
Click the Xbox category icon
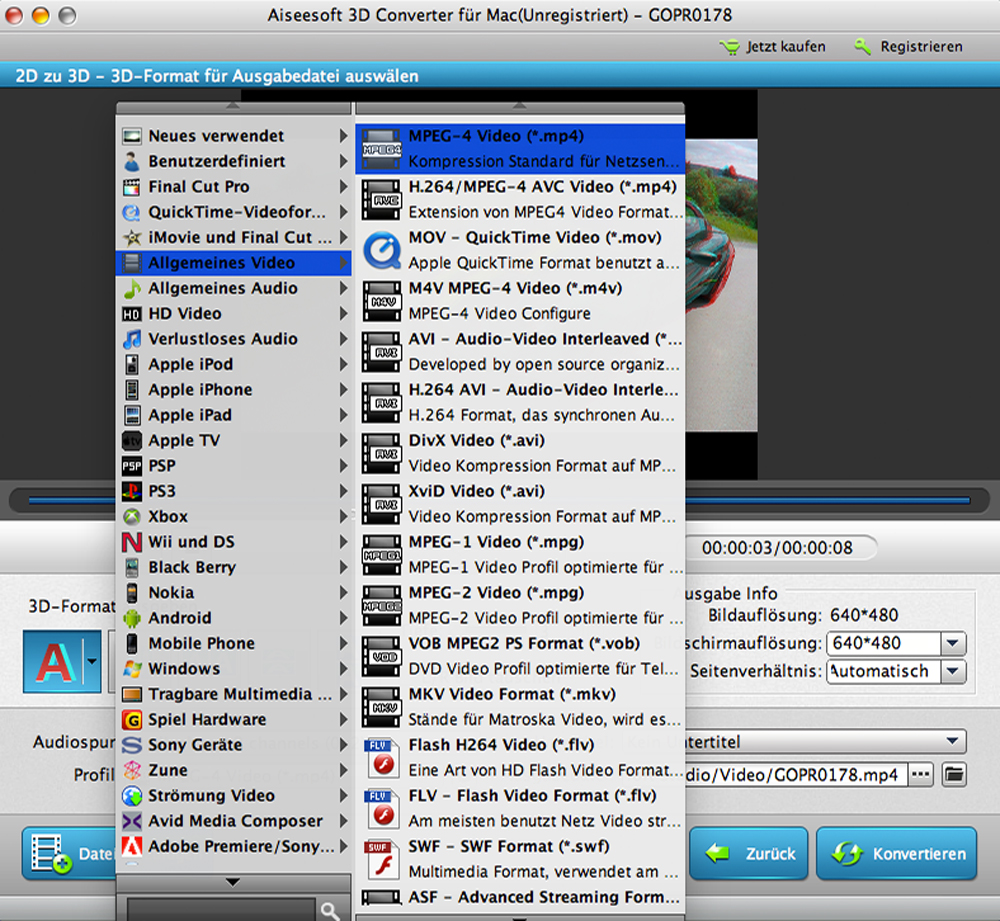click(x=131, y=517)
